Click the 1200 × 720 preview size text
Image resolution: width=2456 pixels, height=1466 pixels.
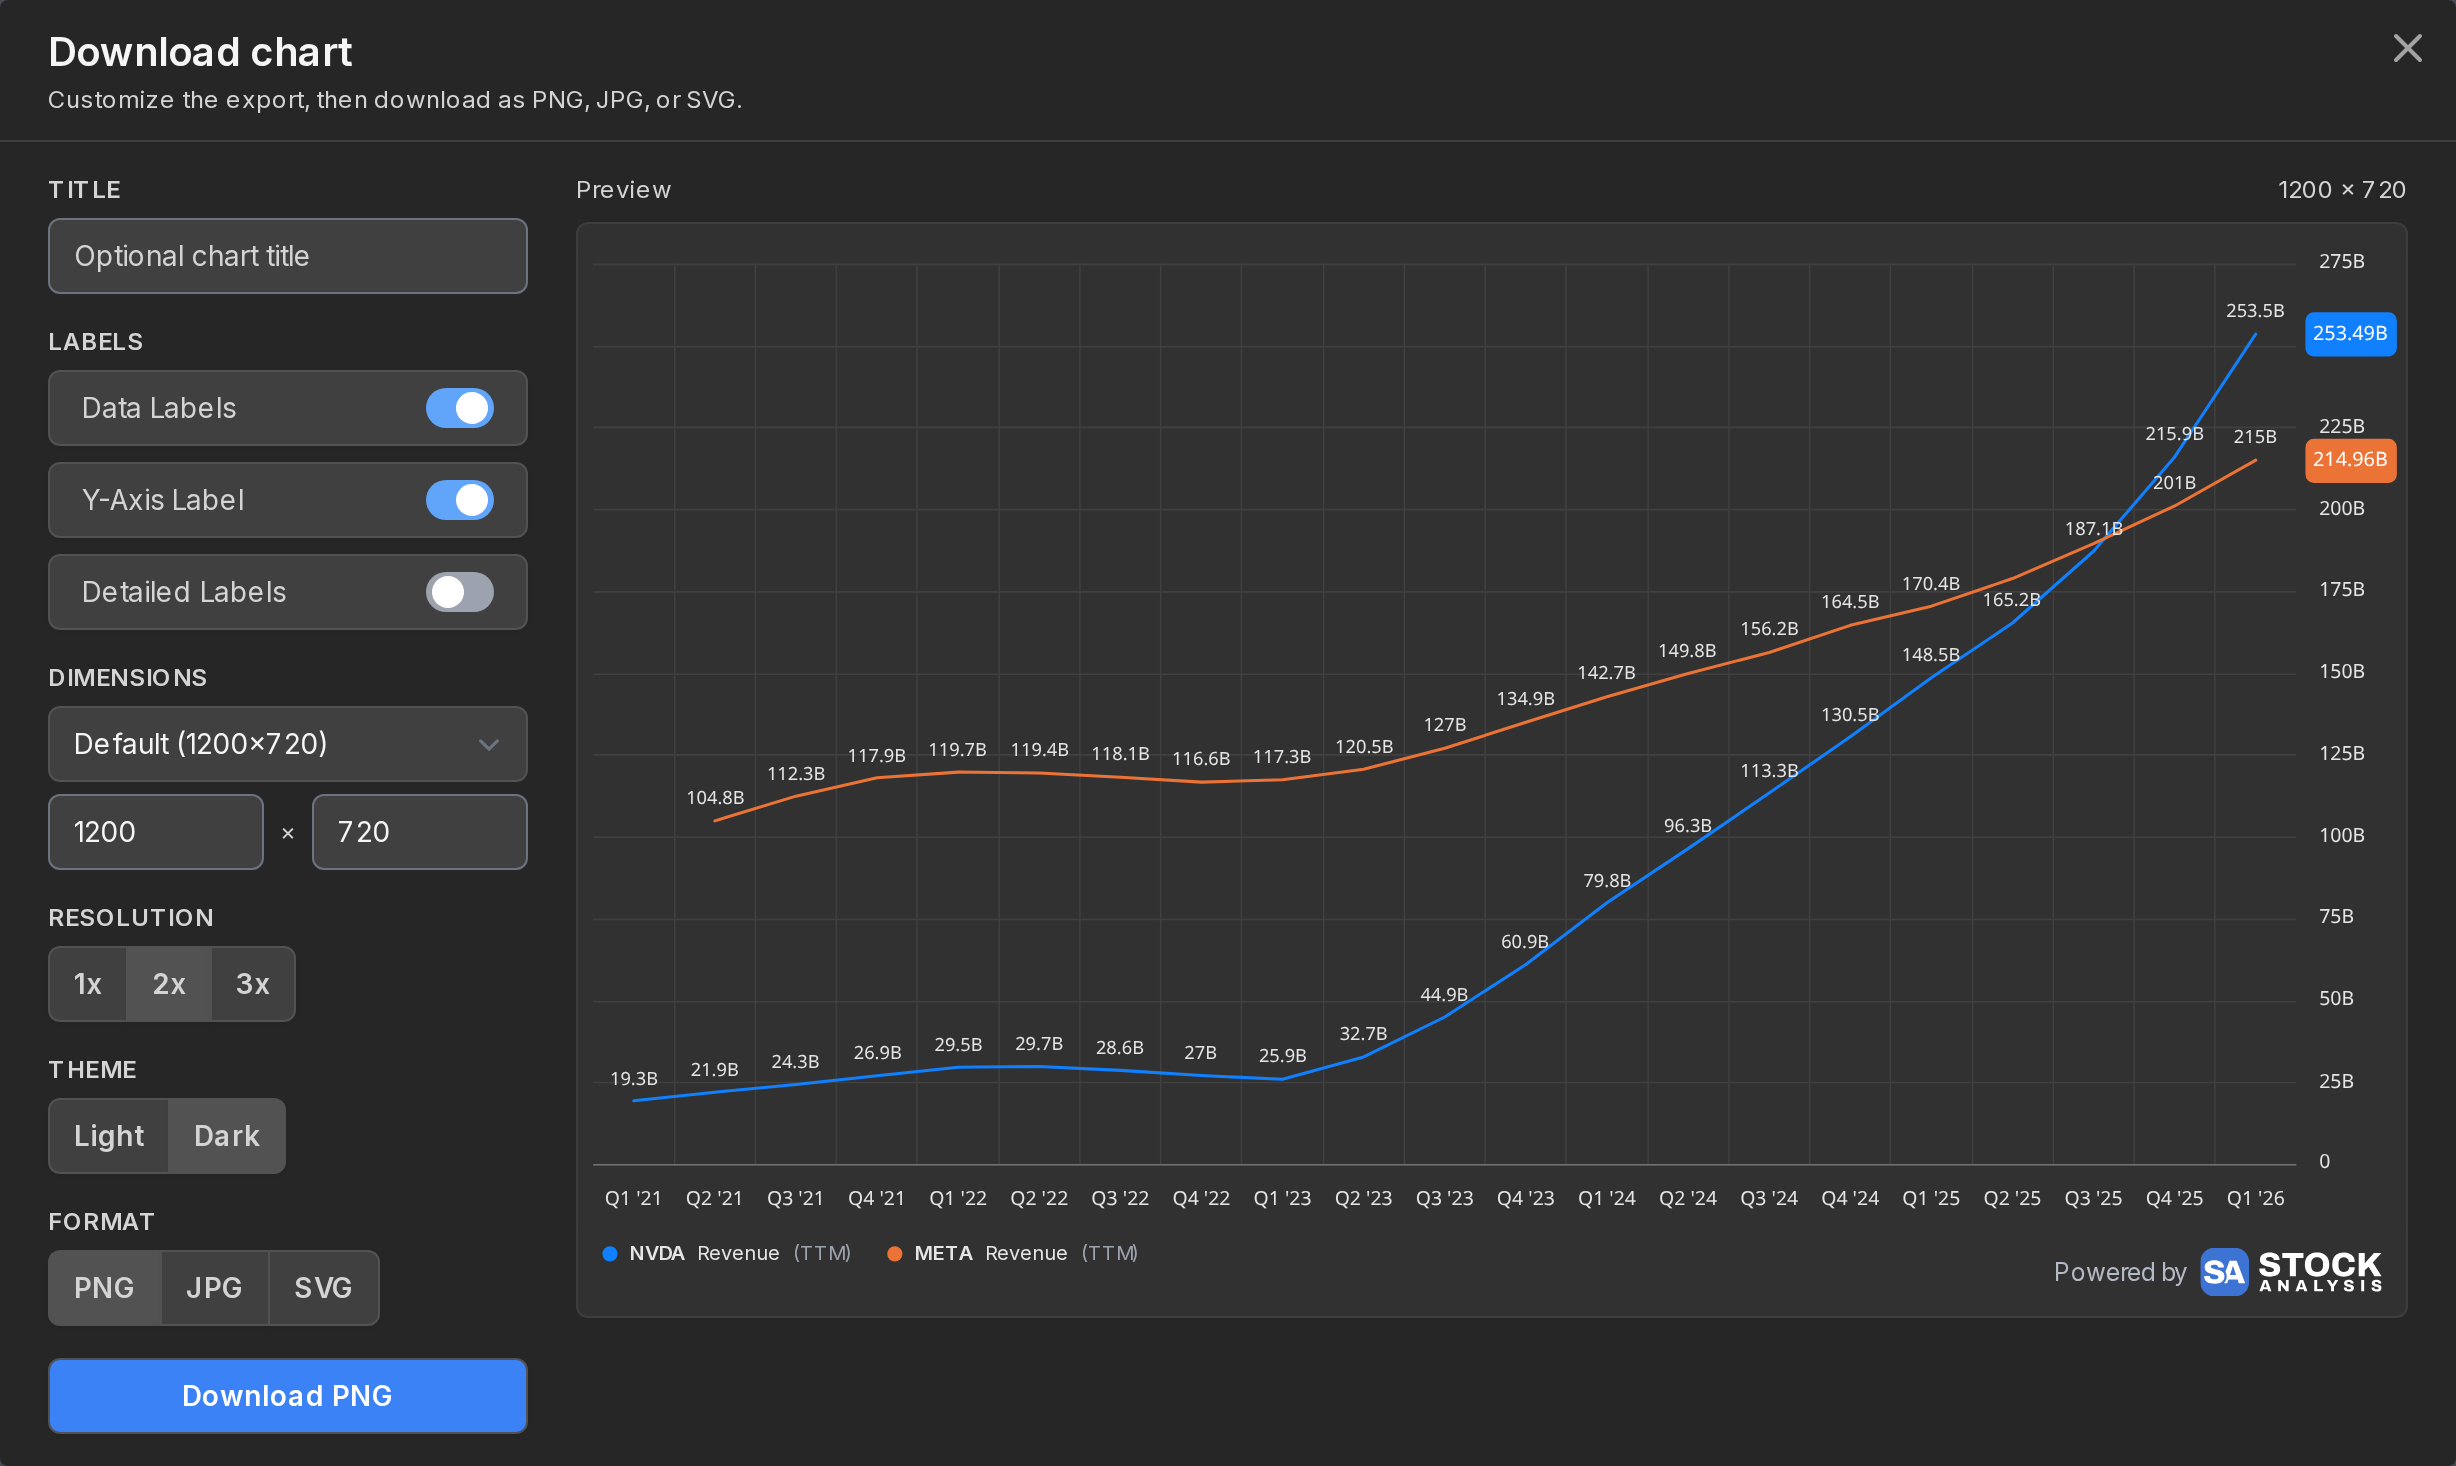point(2342,190)
